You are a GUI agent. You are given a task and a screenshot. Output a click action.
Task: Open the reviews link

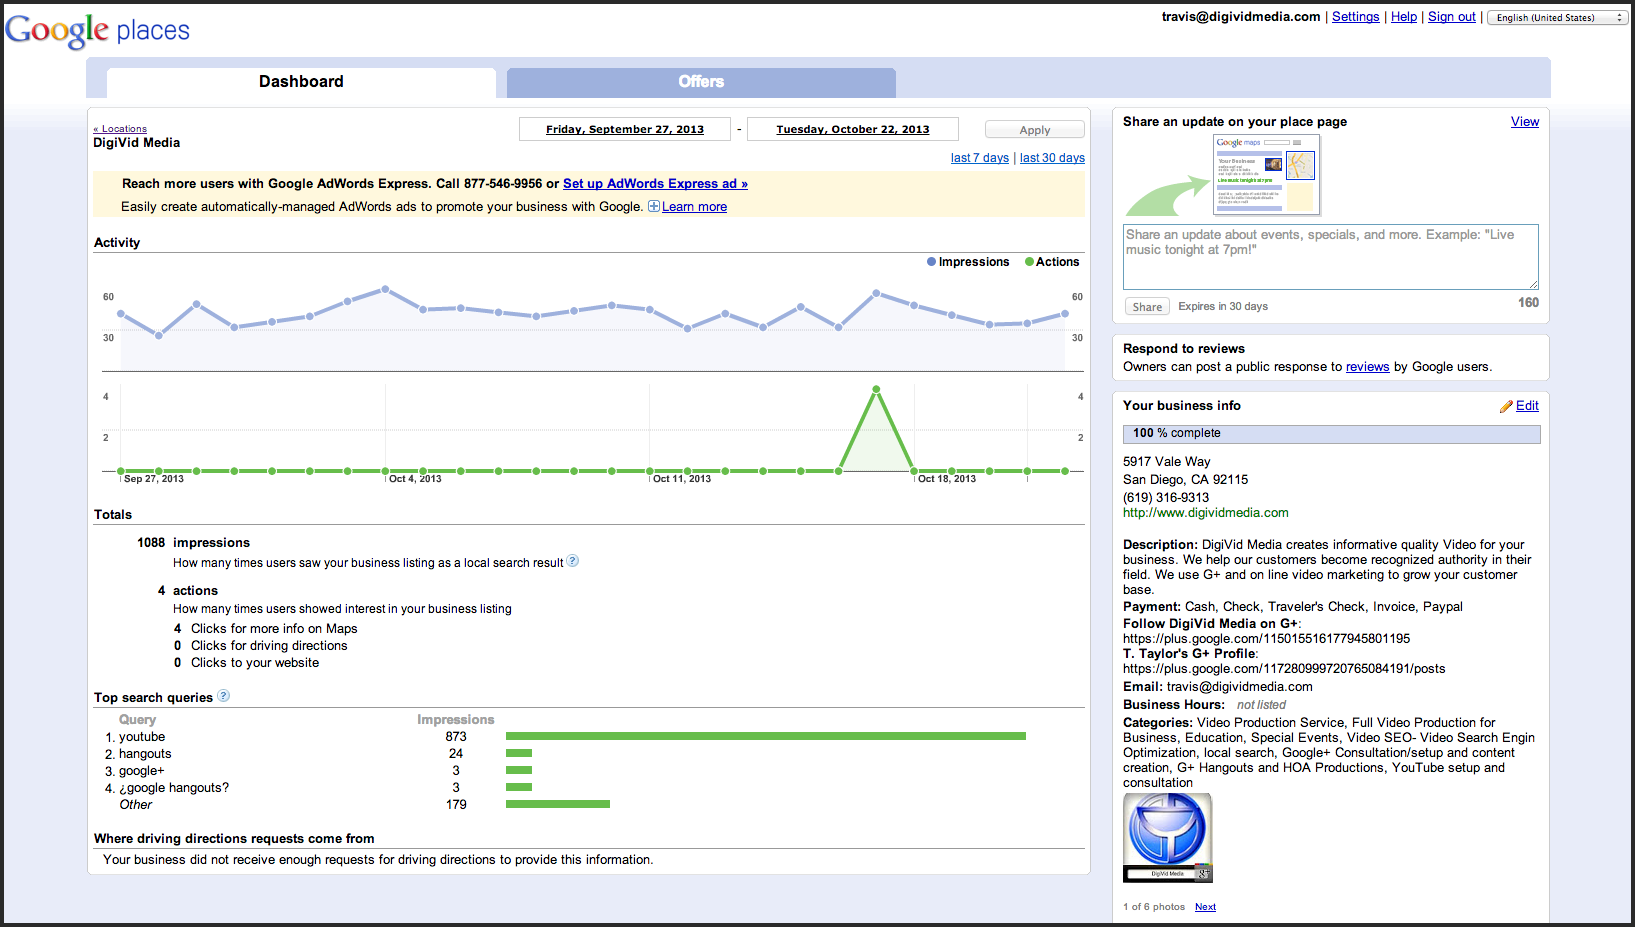tap(1367, 367)
